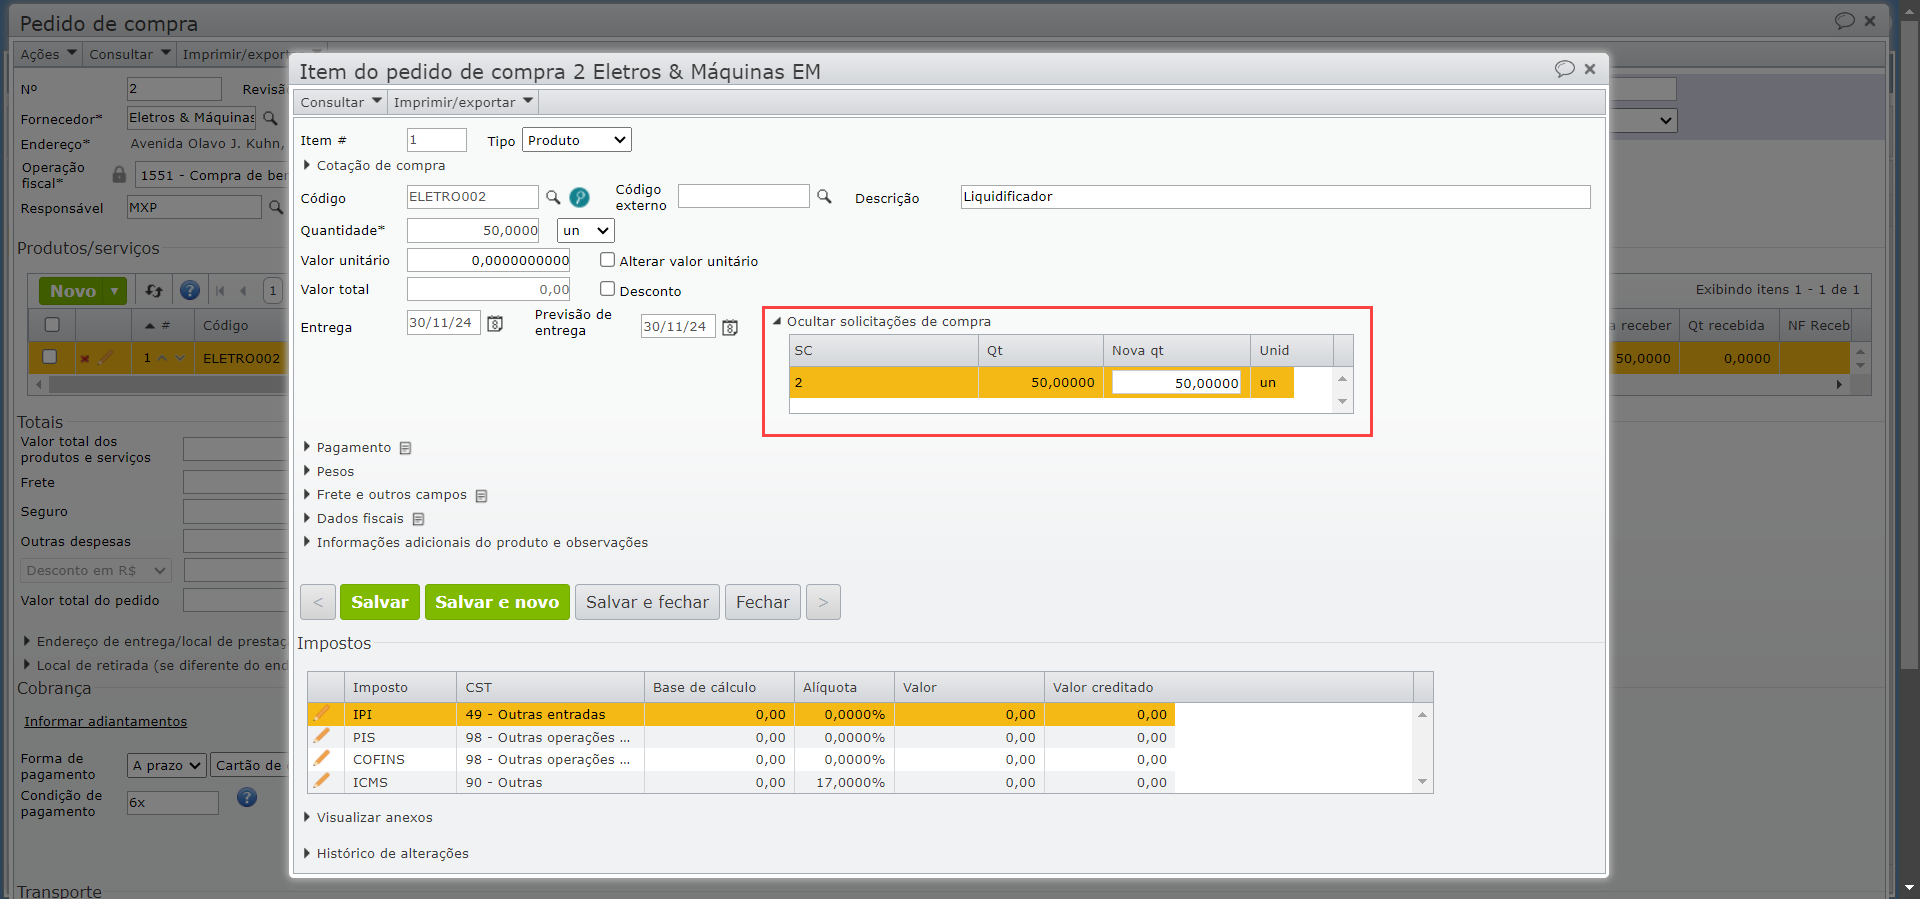Viewport: 1920px width, 899px height.
Task: Click the Informar adiantamentos link
Action: (105, 722)
